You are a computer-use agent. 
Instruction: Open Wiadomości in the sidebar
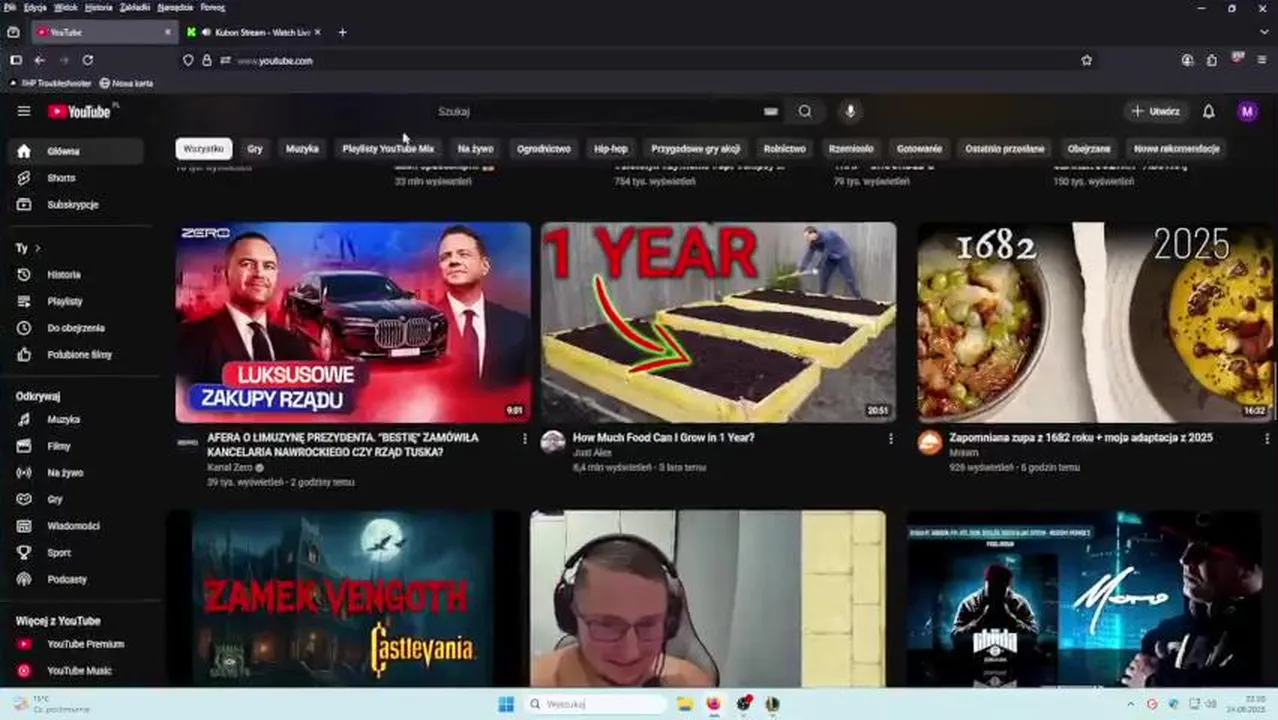(x=76, y=525)
